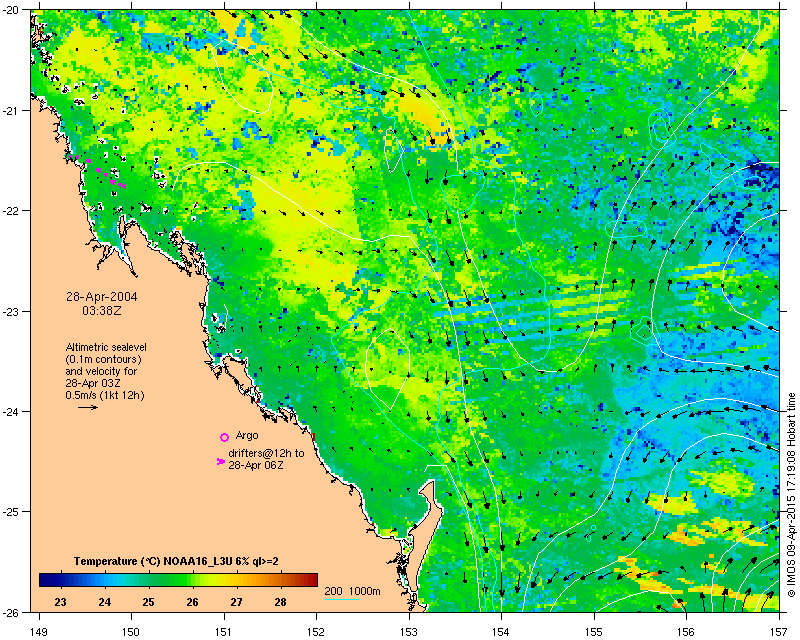Click the colorbar tick label 28
The image size is (800, 640).
pyautogui.click(x=280, y=602)
